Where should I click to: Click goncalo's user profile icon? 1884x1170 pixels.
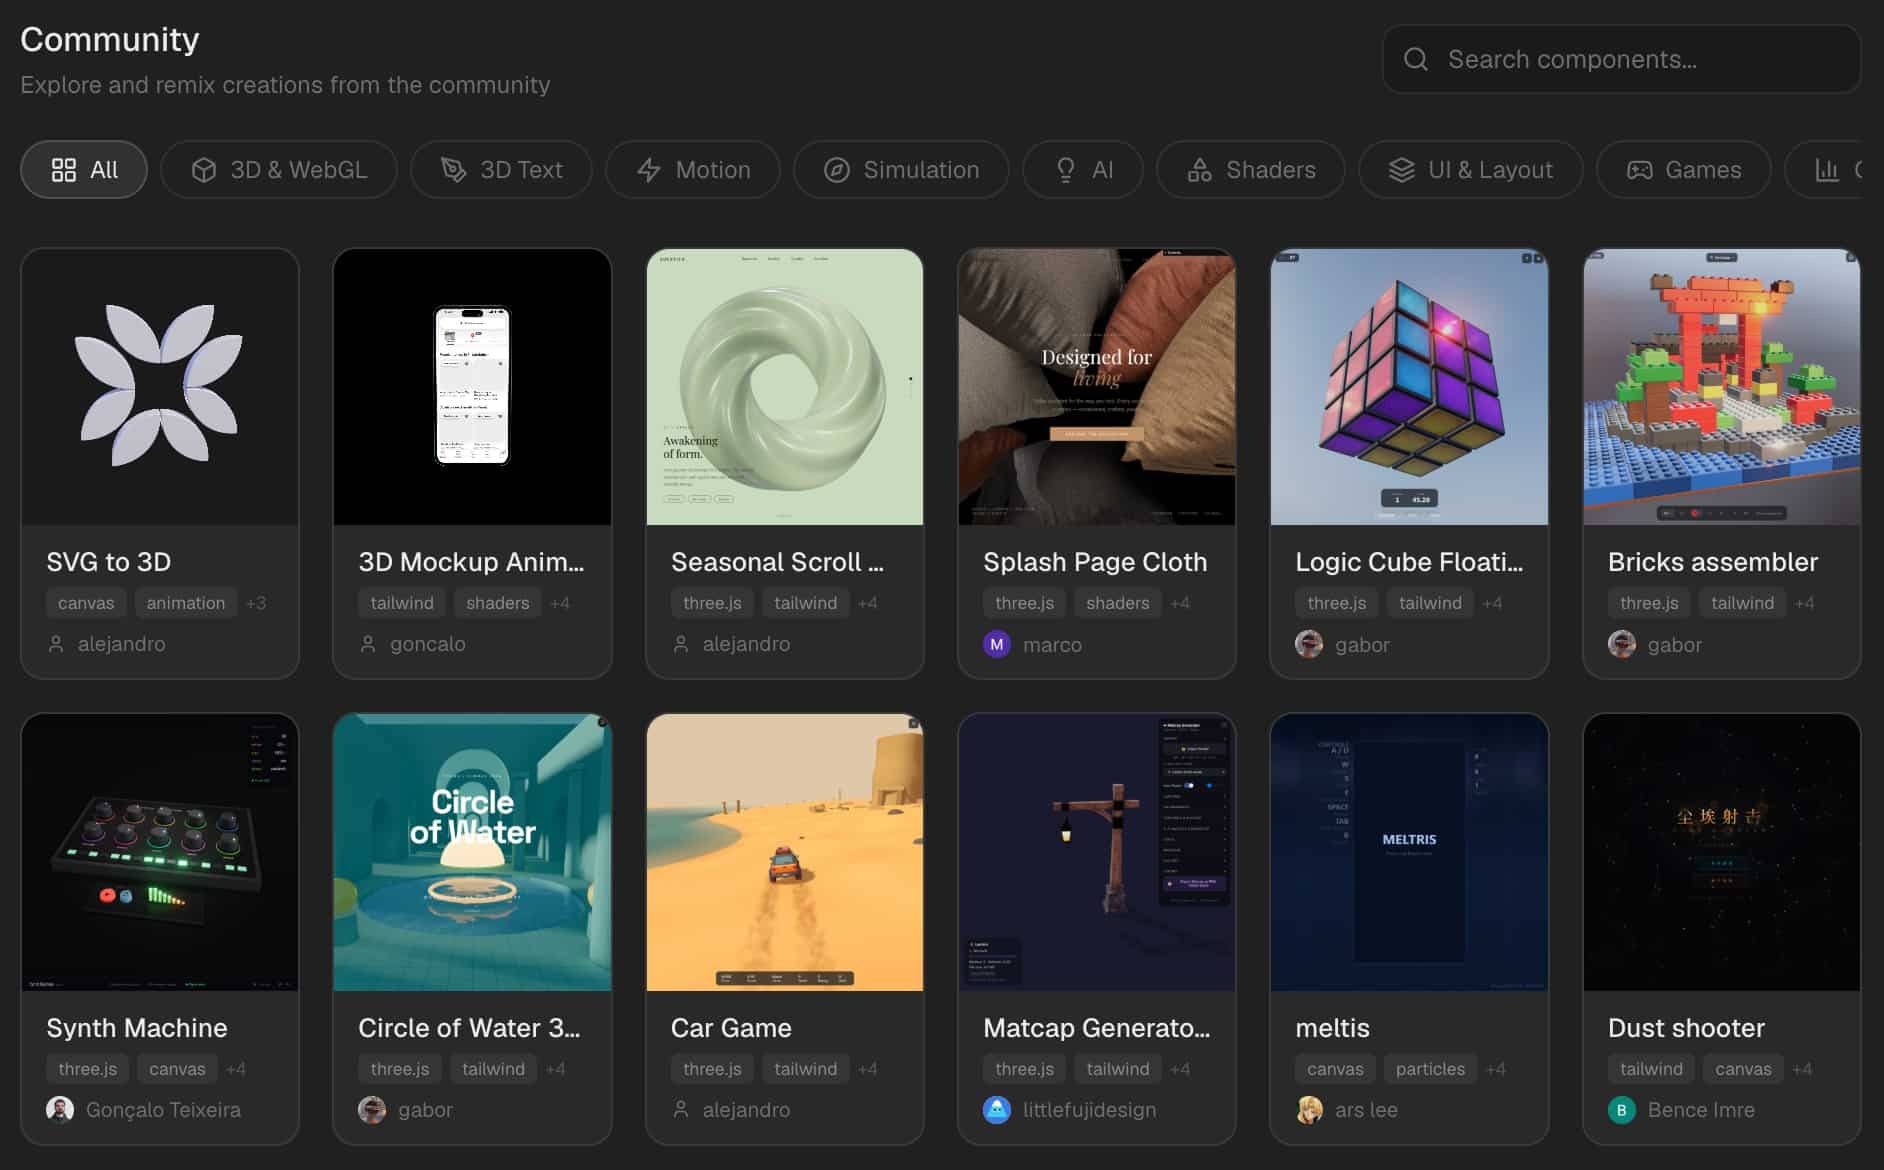(x=368, y=644)
